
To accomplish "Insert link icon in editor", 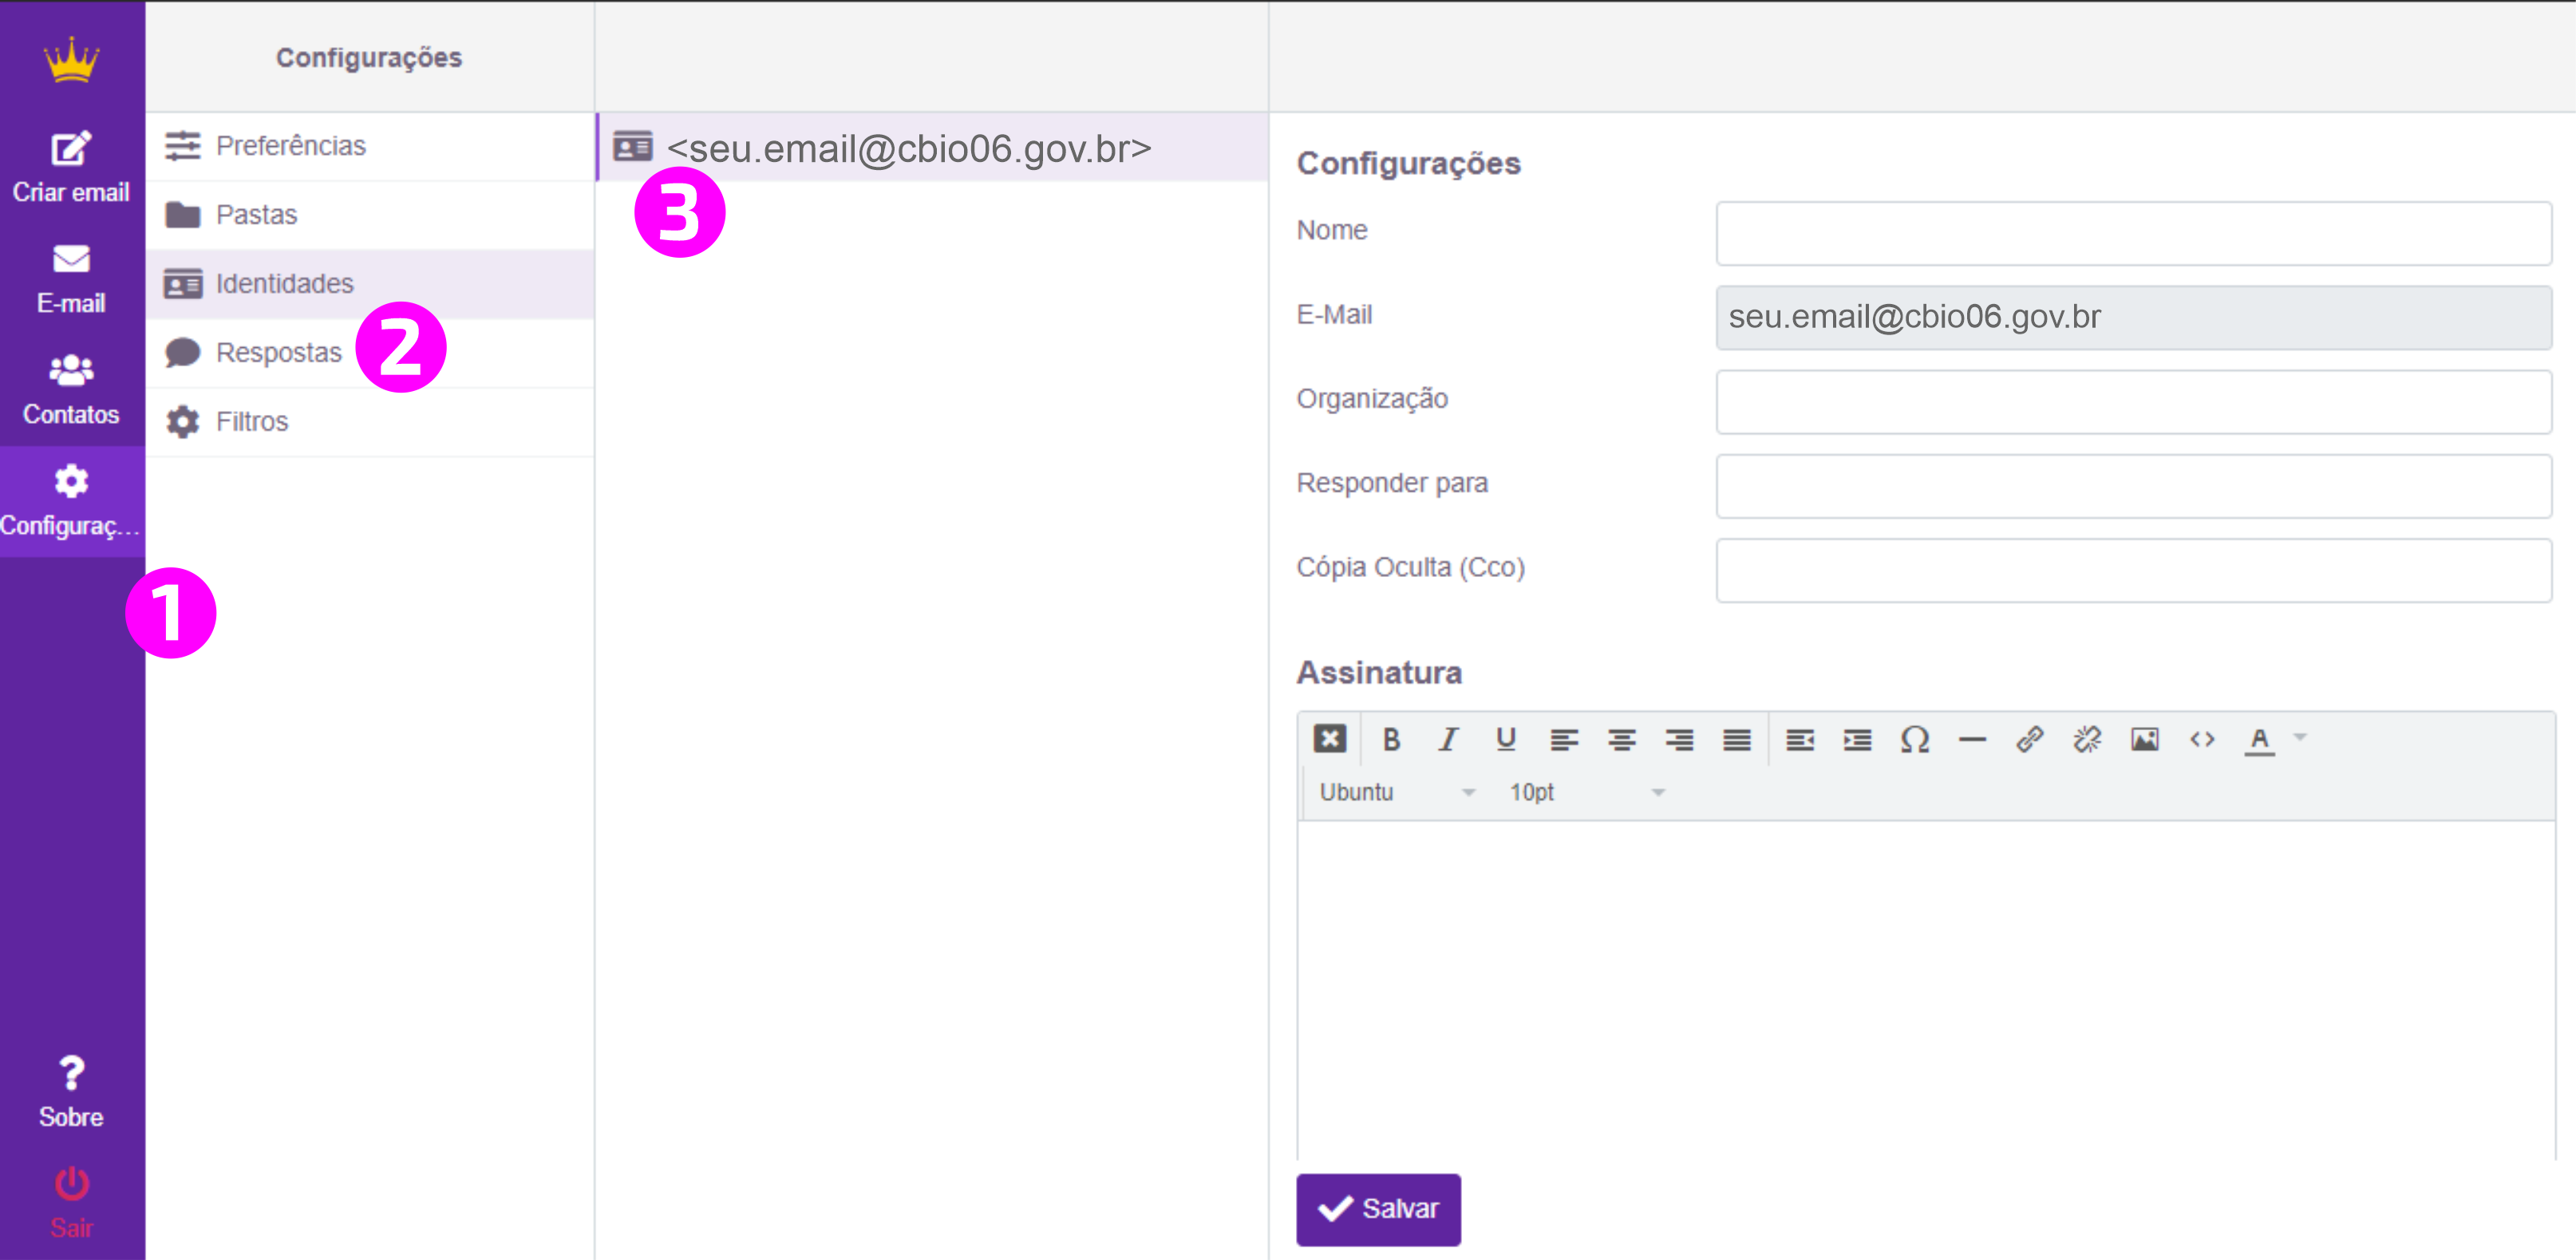I will (2030, 739).
